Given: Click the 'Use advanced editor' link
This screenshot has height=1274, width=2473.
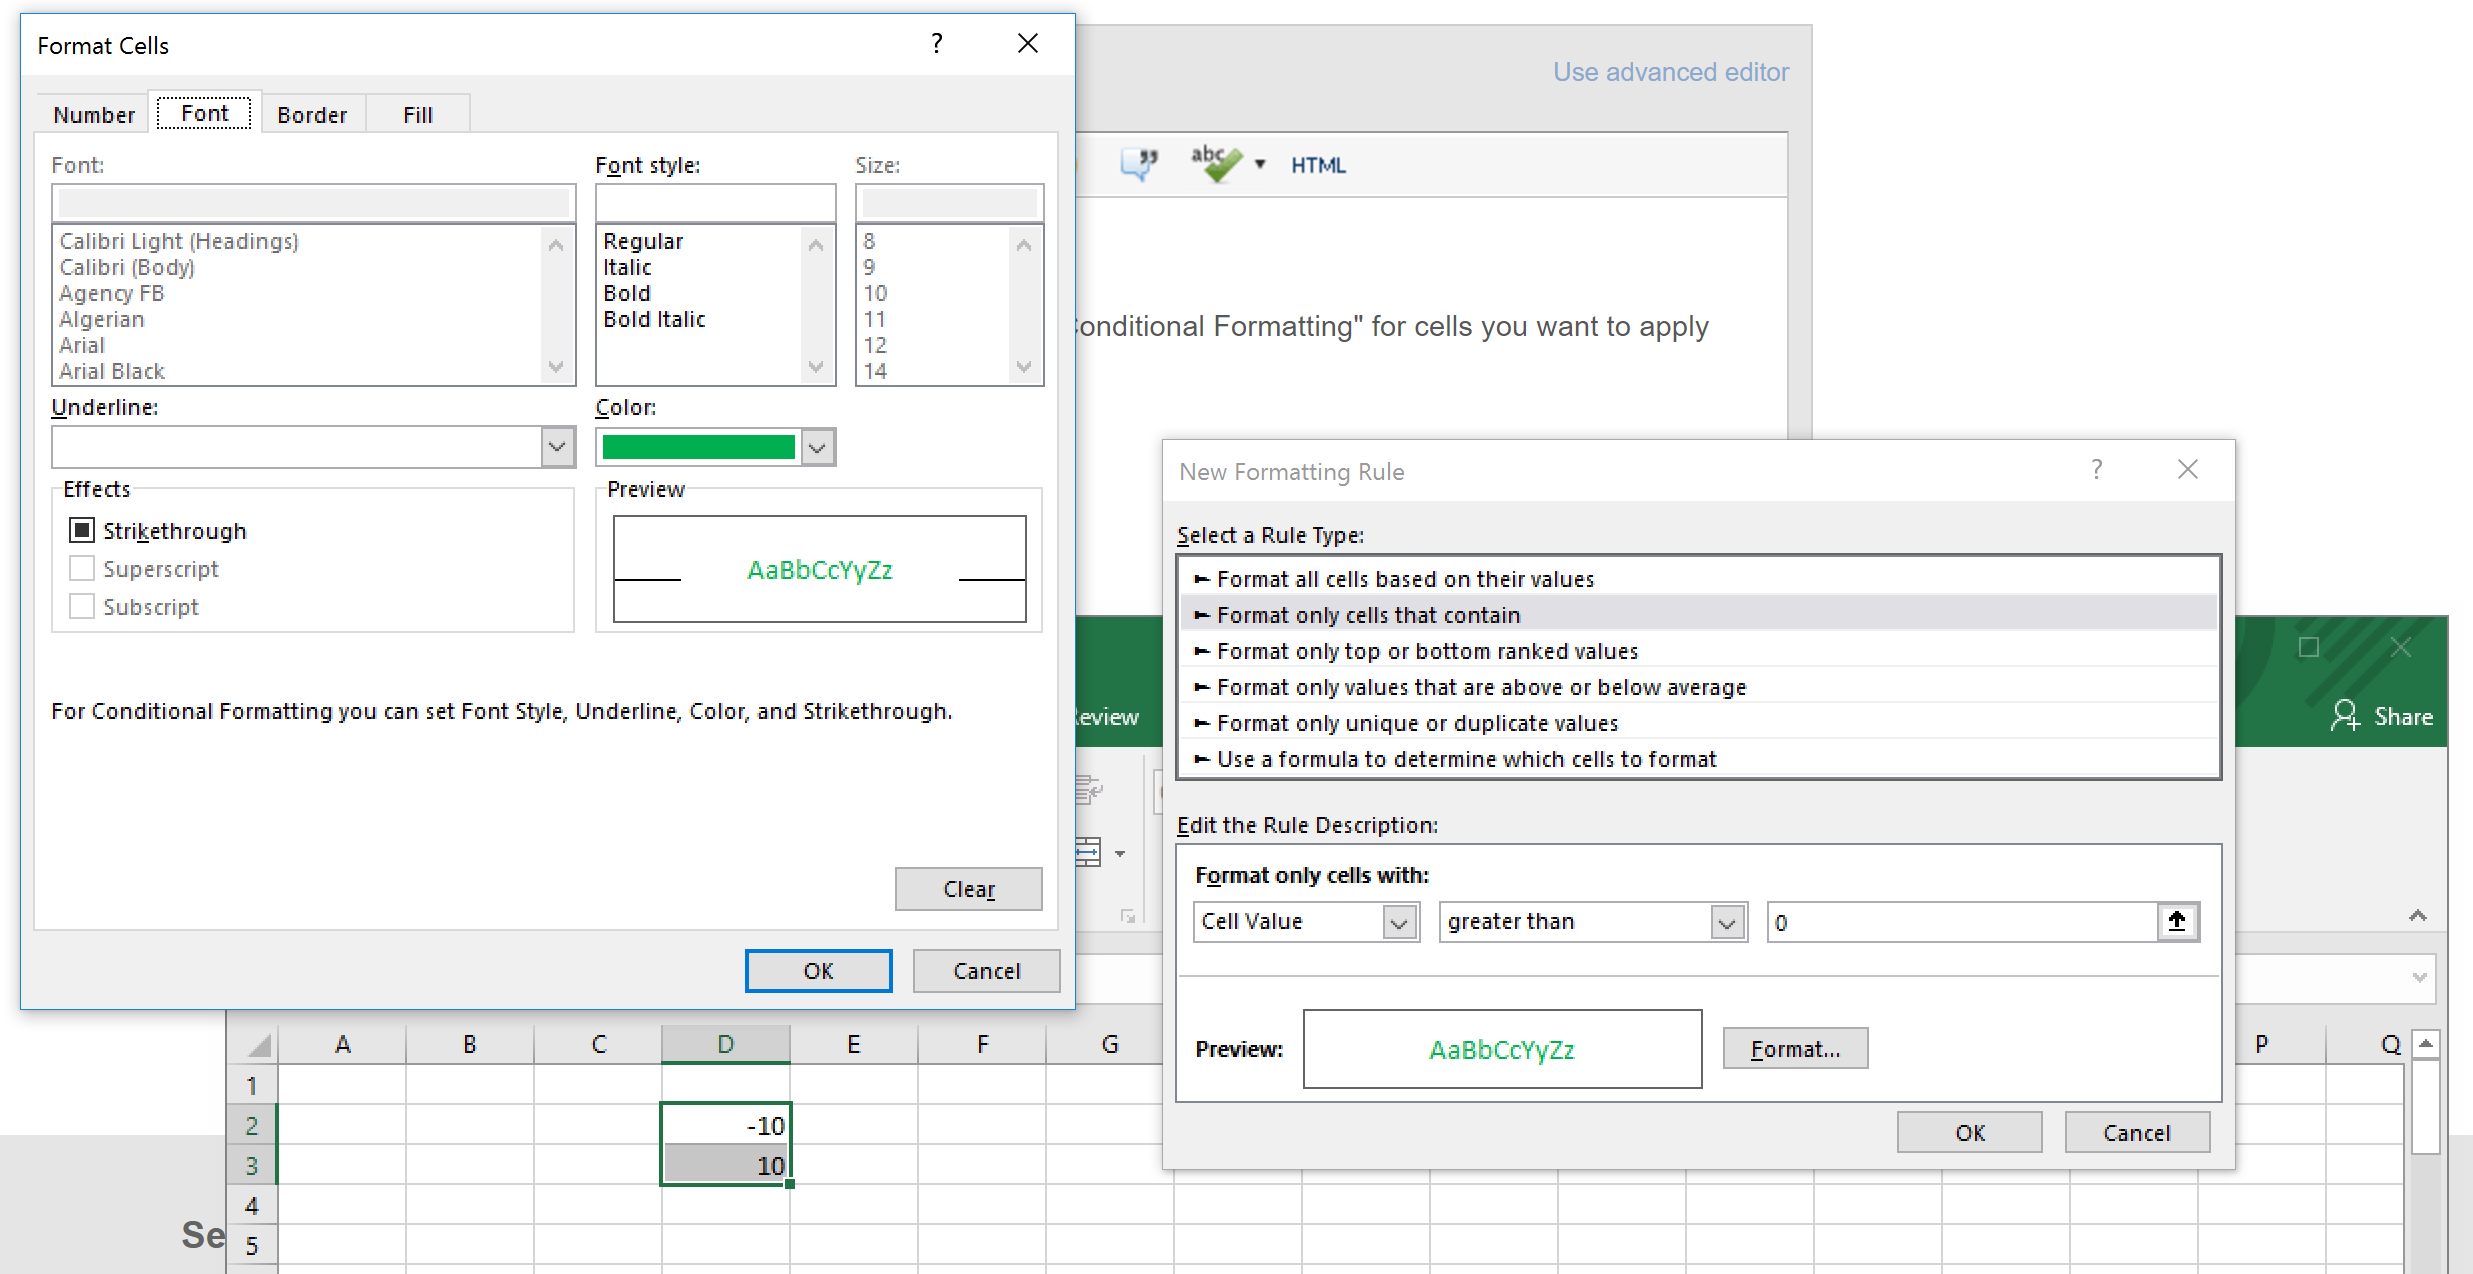Looking at the screenshot, I should point(1670,72).
